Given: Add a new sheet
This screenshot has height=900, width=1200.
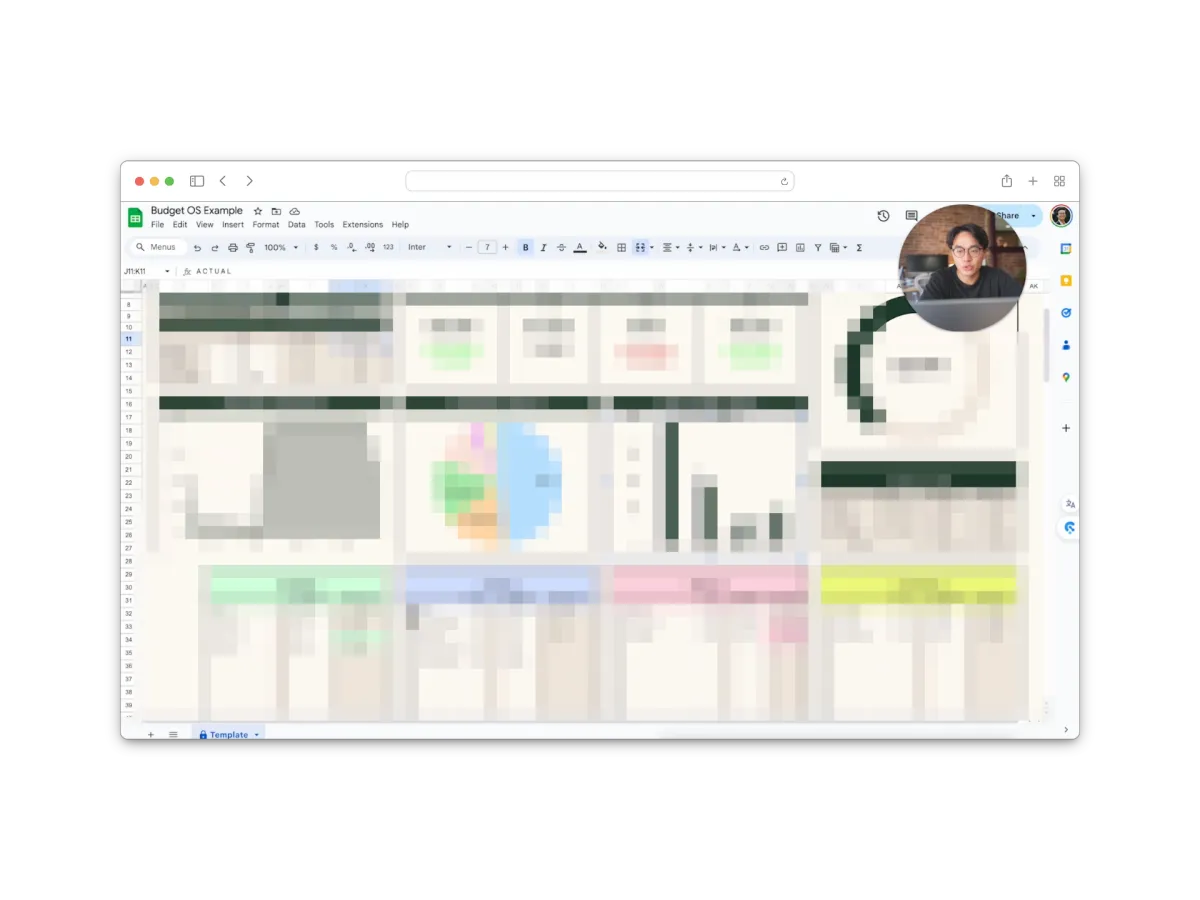Looking at the screenshot, I should pyautogui.click(x=151, y=735).
